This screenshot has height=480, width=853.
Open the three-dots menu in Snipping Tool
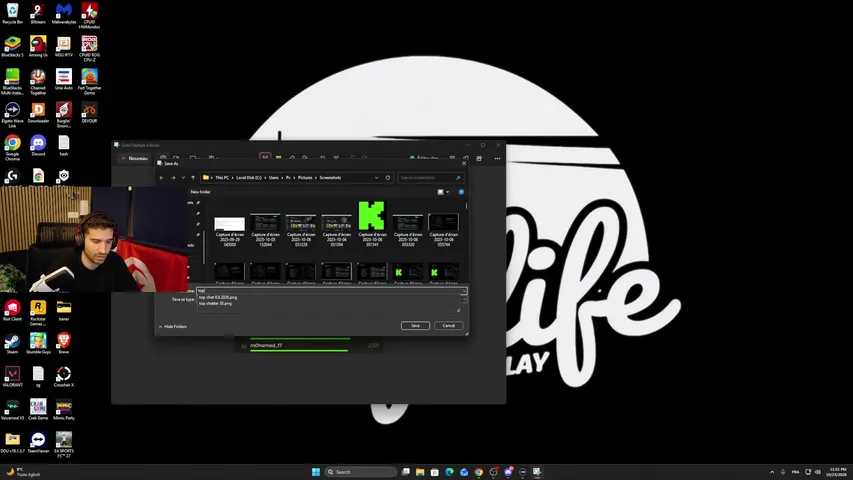click(497, 158)
